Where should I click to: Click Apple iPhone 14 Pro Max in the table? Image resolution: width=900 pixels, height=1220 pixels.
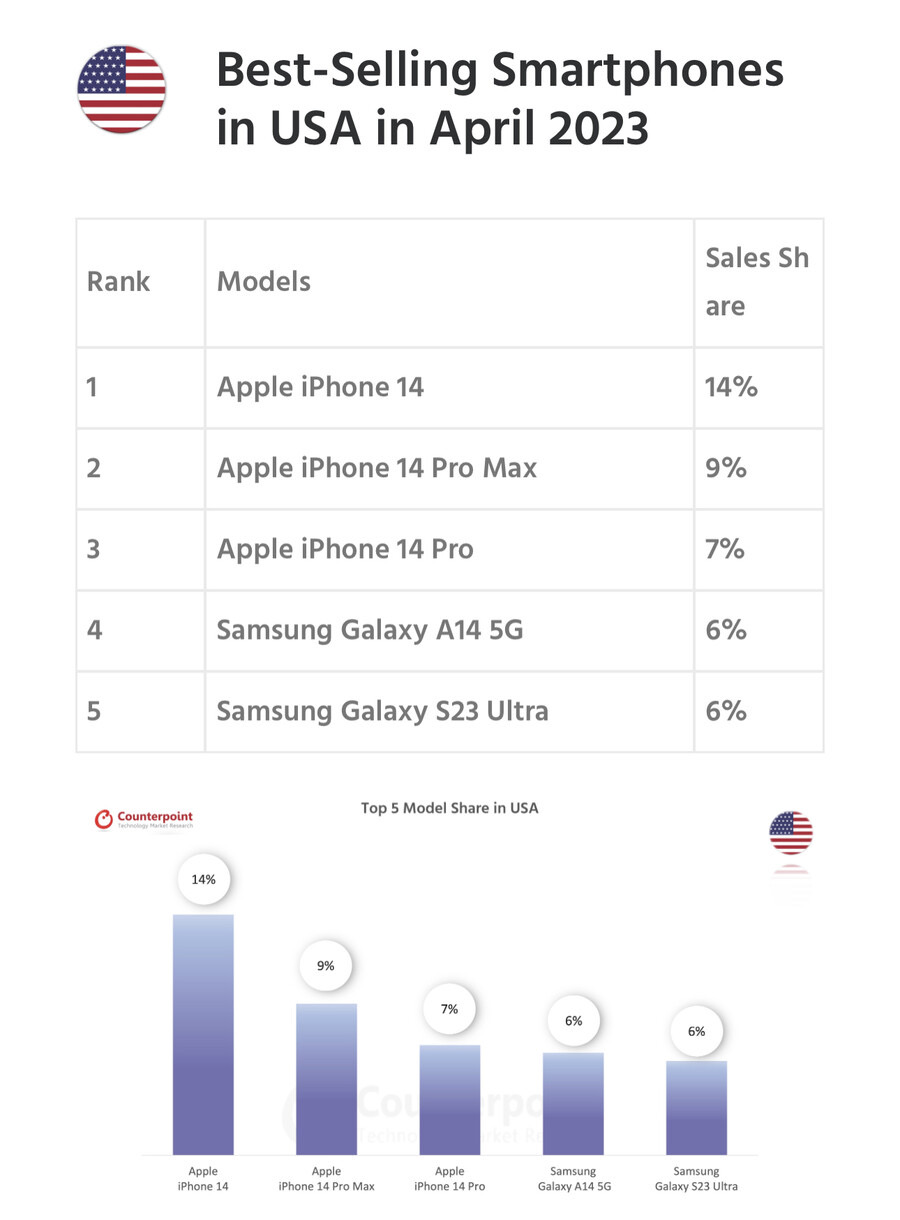point(377,468)
